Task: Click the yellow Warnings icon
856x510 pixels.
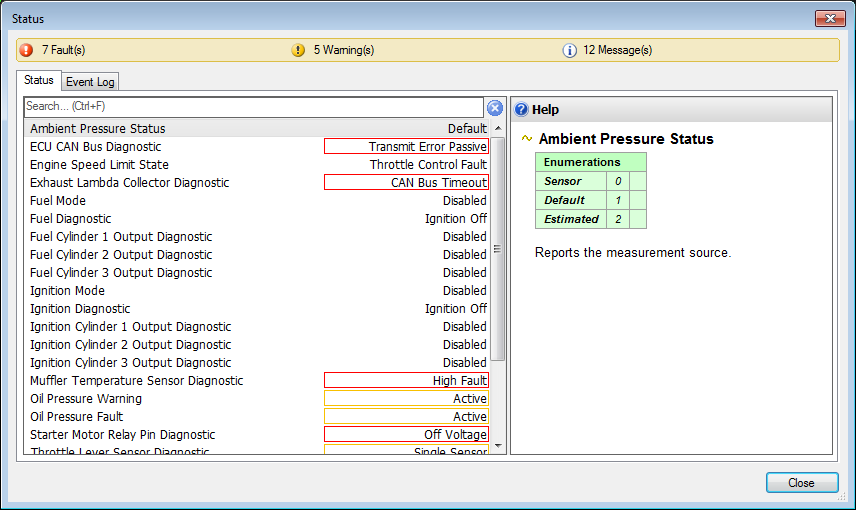Action: [298, 50]
